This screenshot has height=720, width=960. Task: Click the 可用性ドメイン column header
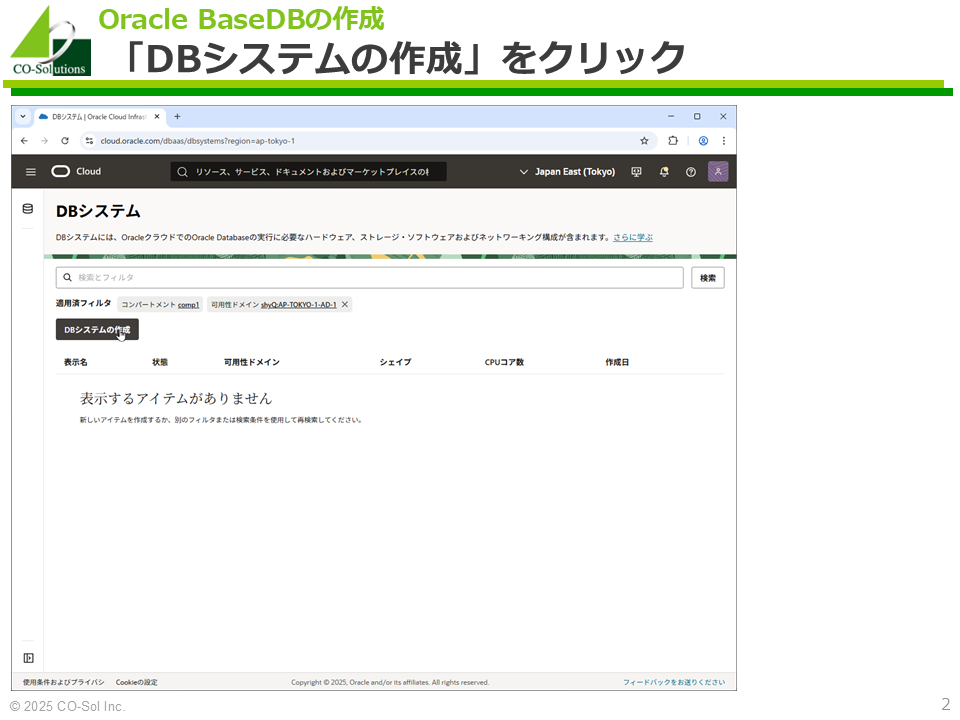252,362
